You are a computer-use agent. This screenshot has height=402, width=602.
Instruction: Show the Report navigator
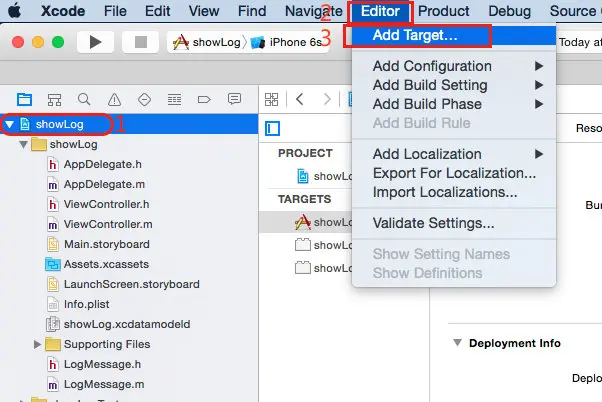(234, 99)
